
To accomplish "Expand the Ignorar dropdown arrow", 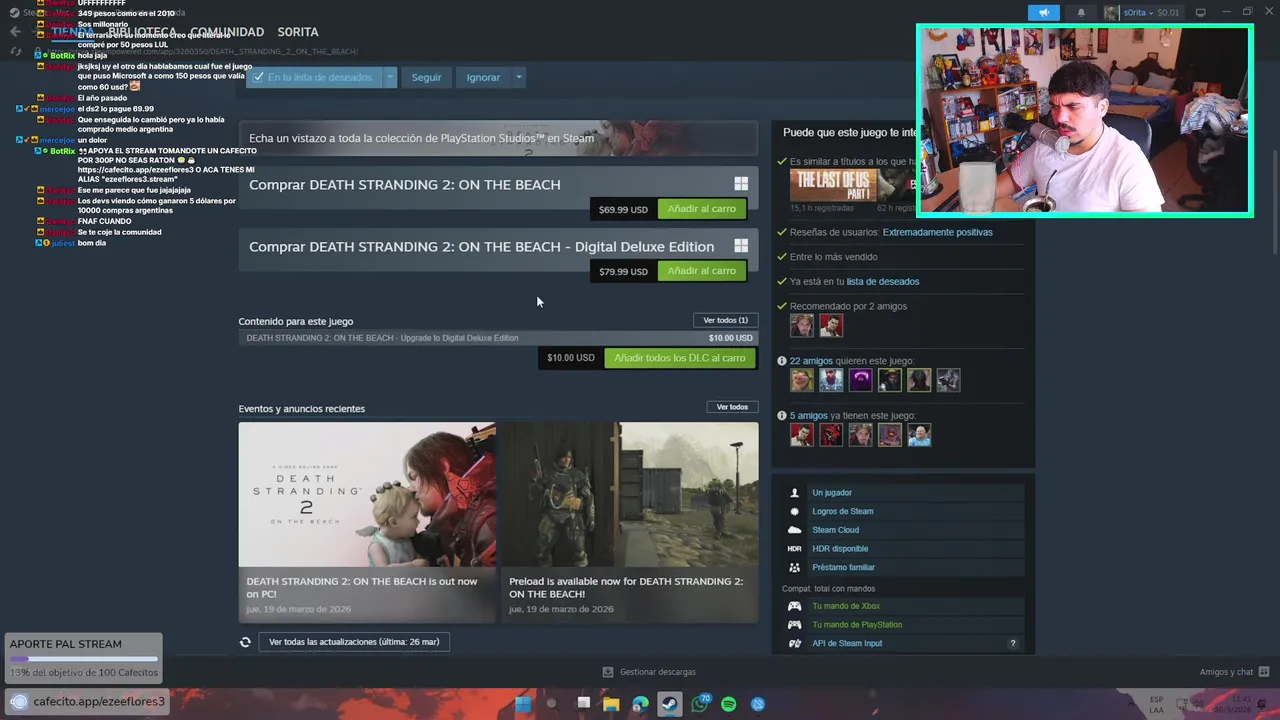I will 518,77.
